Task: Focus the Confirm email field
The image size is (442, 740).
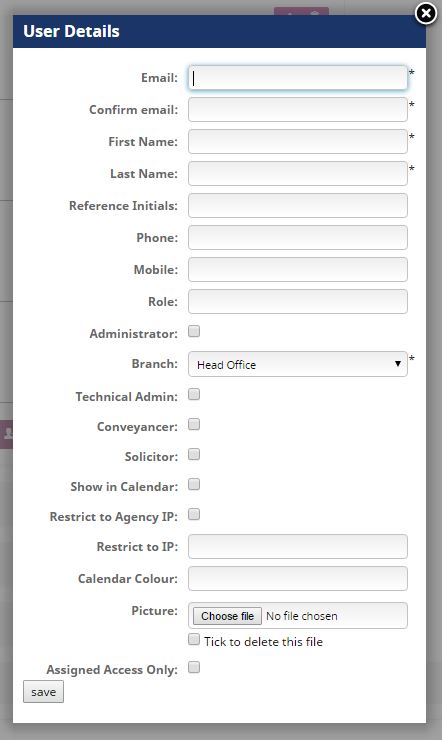Action: click(x=298, y=109)
